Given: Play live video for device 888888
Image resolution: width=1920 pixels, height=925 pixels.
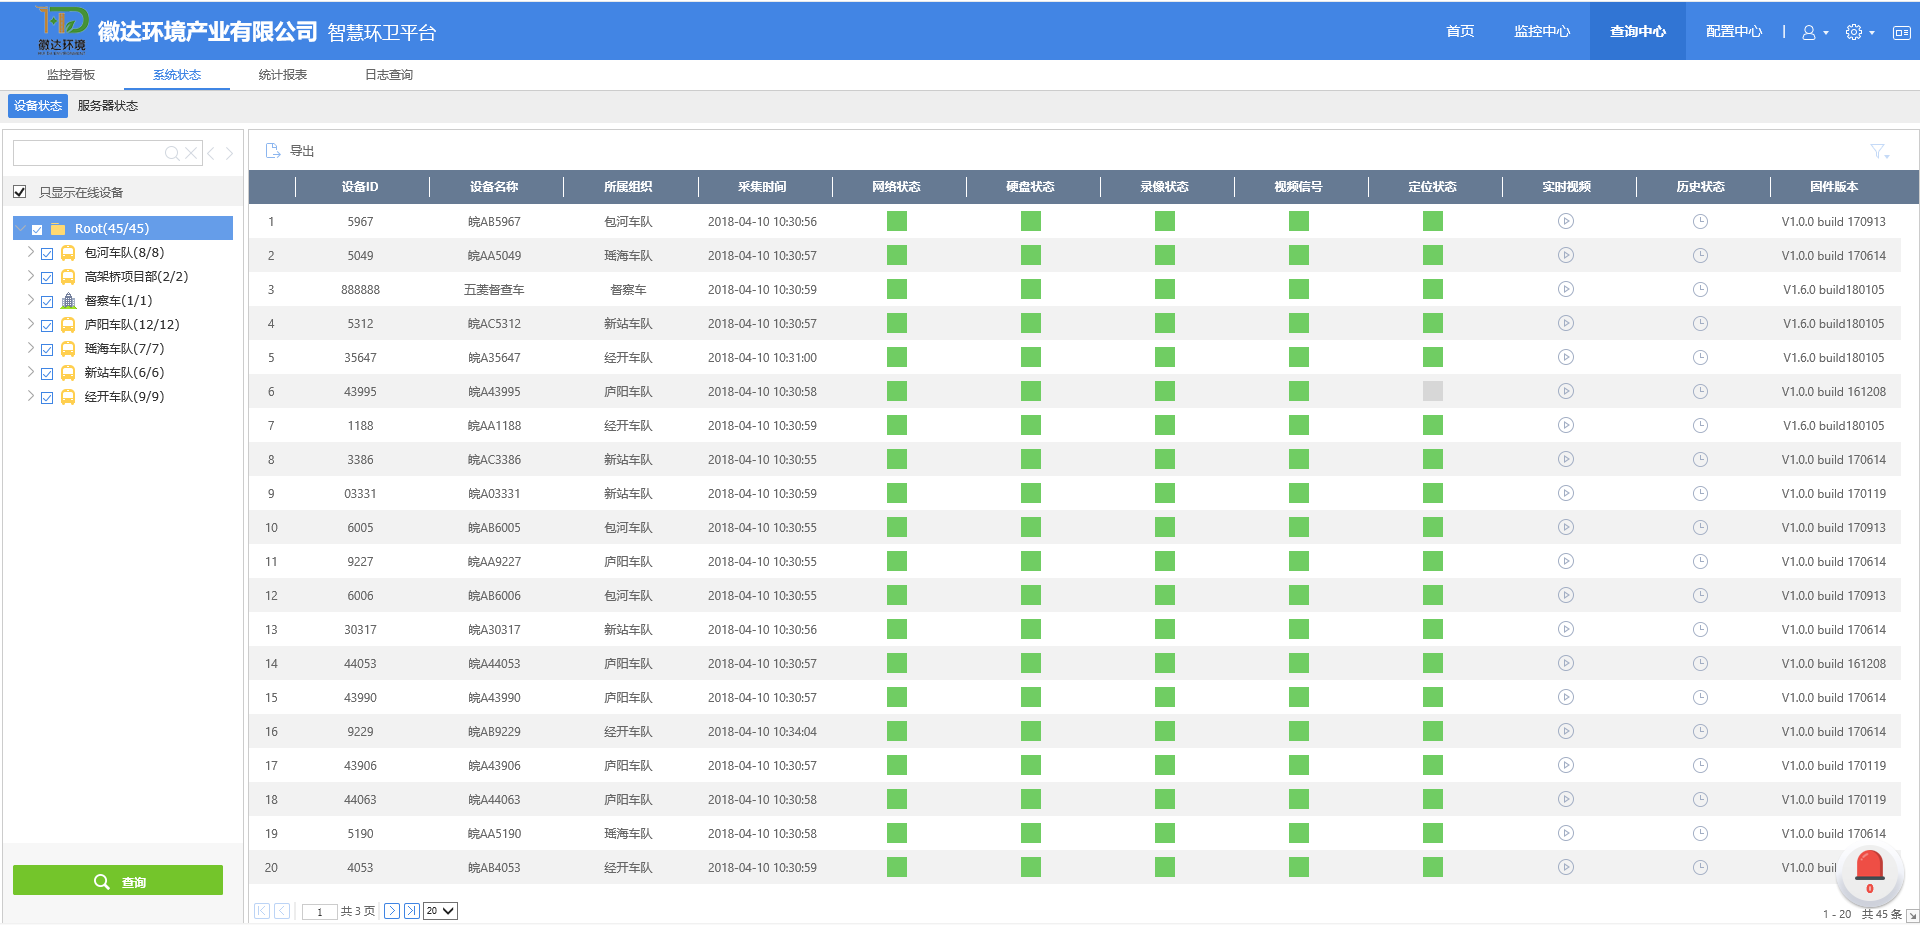Looking at the screenshot, I should (x=1566, y=289).
